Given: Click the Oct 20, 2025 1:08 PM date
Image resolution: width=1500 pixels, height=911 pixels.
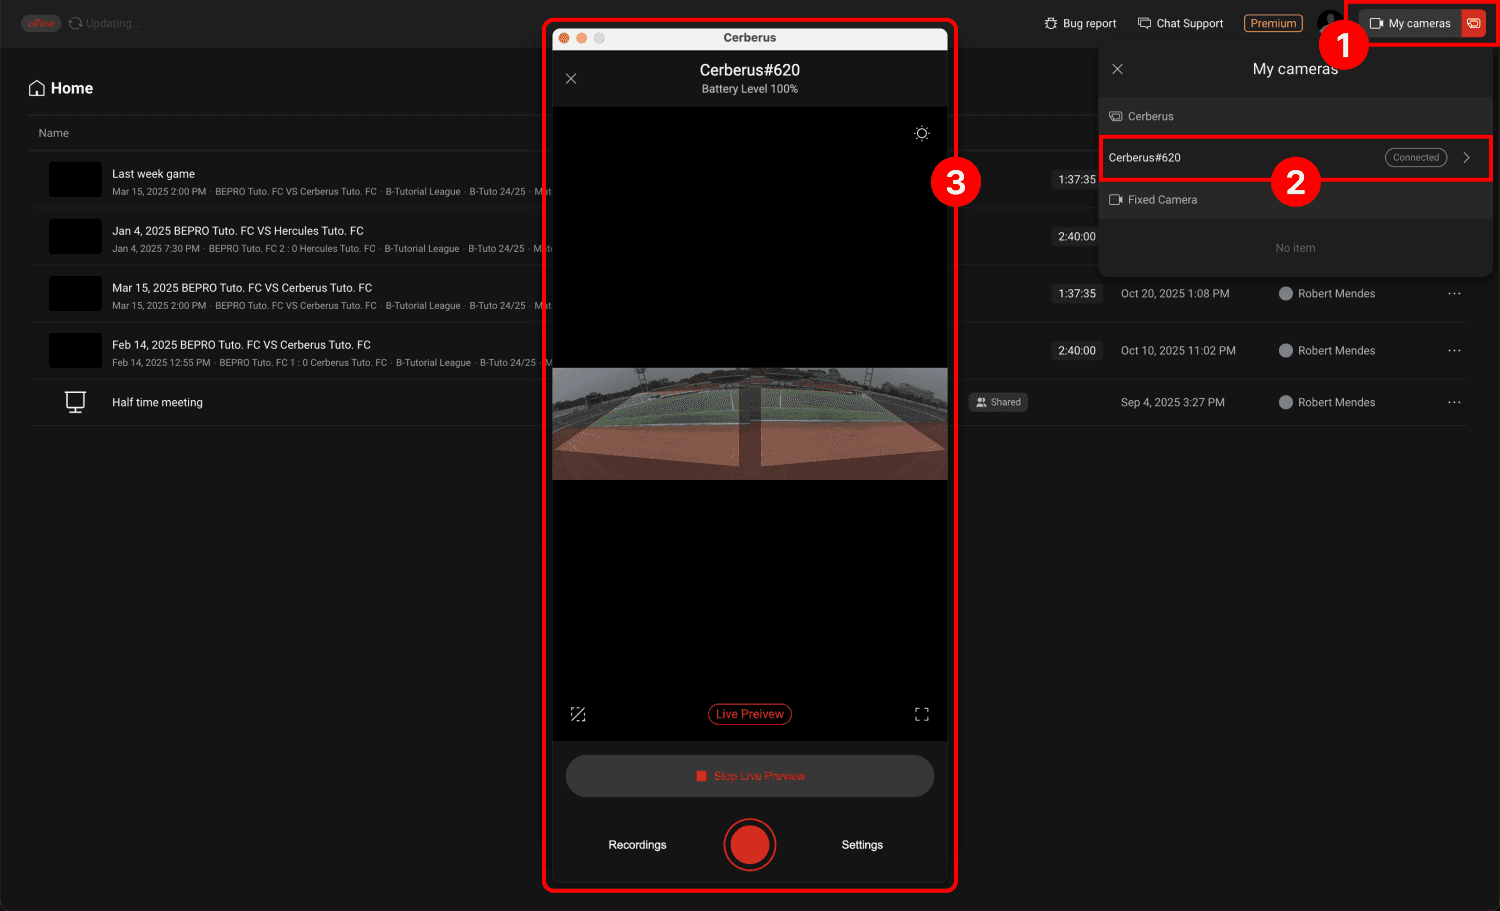Looking at the screenshot, I should [x=1175, y=294].
